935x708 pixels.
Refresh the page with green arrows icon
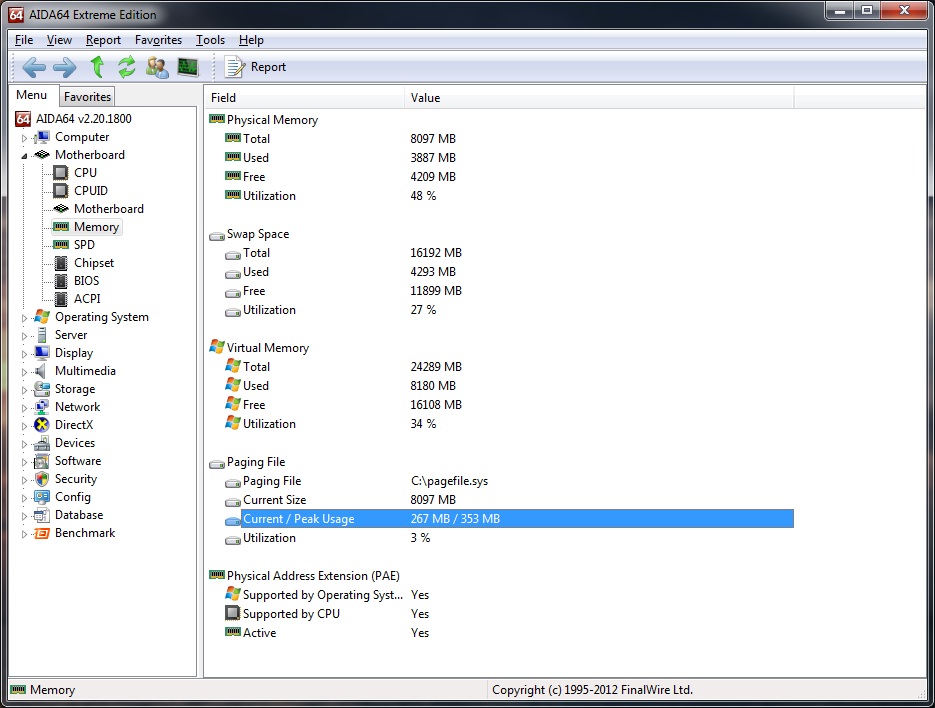tap(126, 67)
